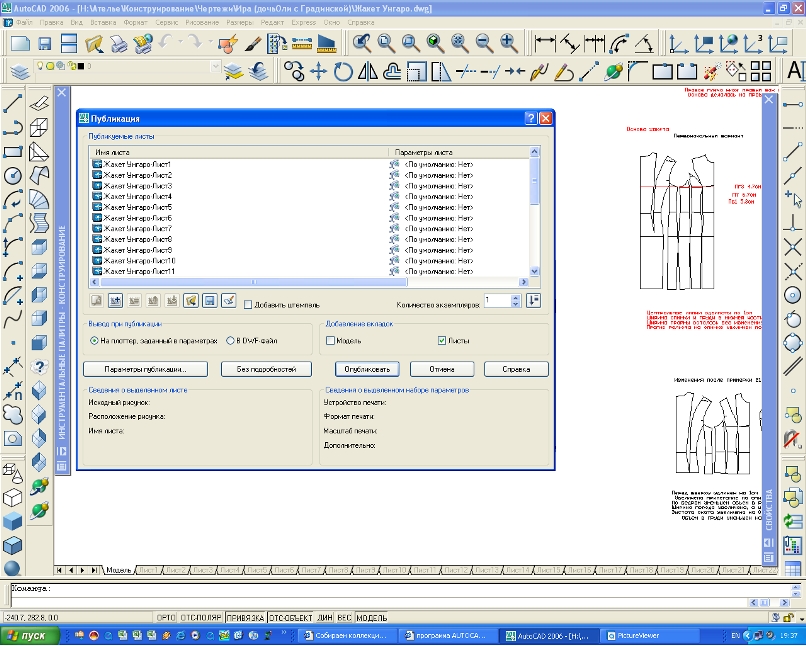Click the Add Sheets icon in dialog
The height and width of the screenshot is (646, 806).
pos(115,300)
